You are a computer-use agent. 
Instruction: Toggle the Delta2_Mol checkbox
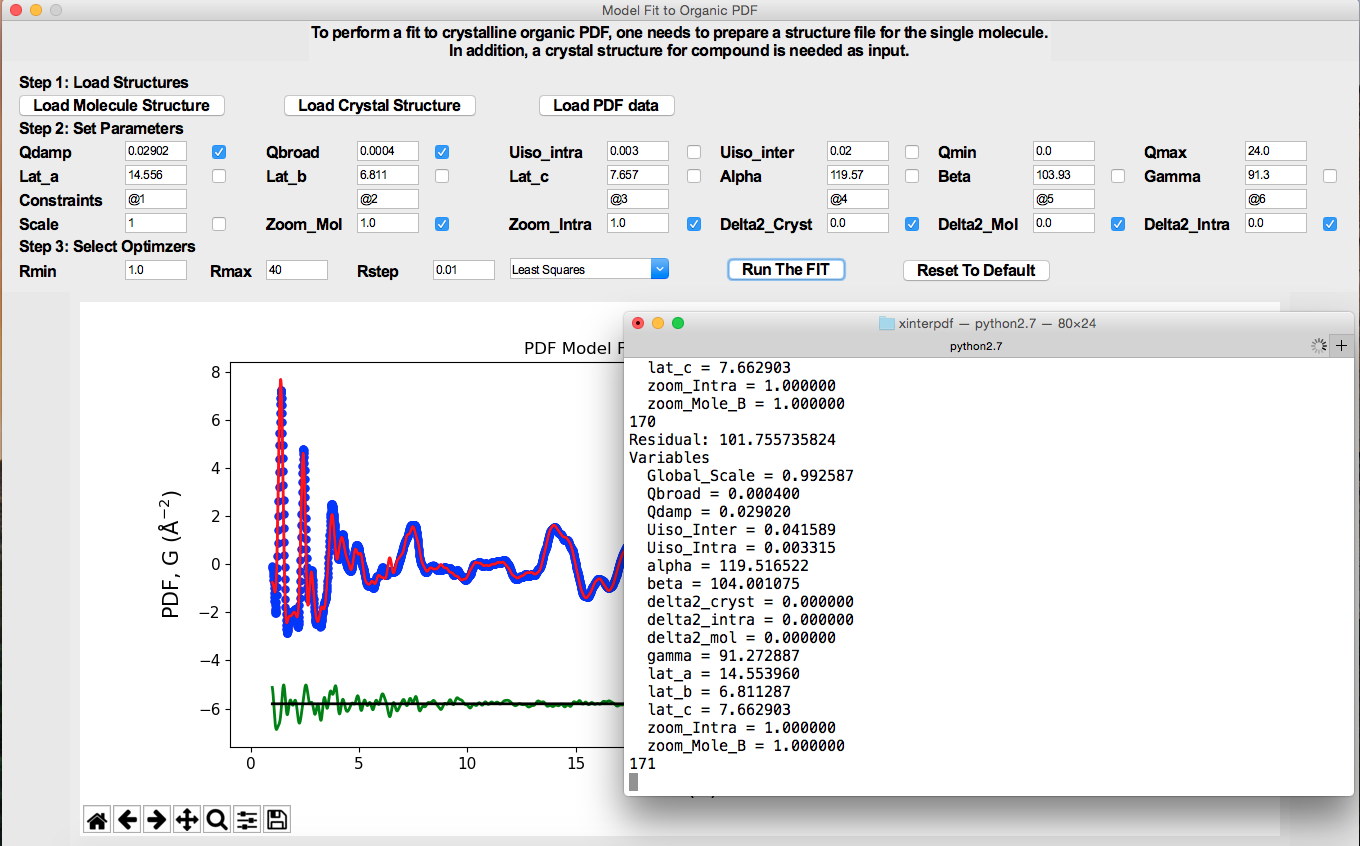tap(1118, 224)
